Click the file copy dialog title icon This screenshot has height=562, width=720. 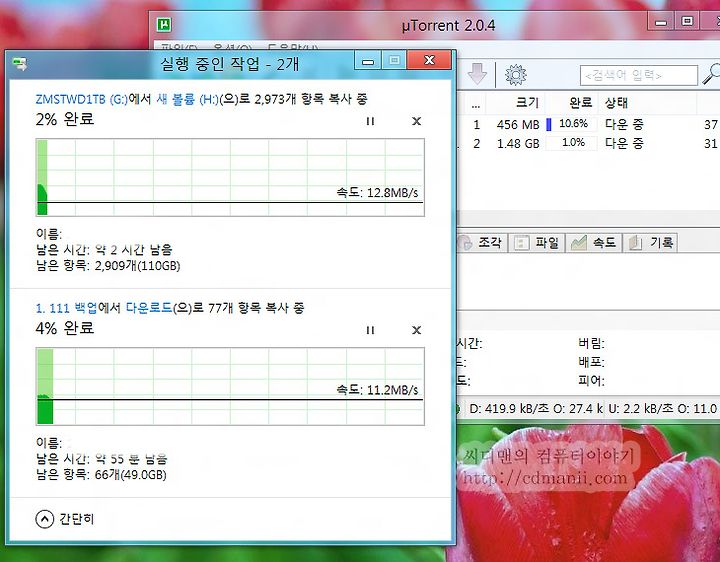click(x=20, y=63)
